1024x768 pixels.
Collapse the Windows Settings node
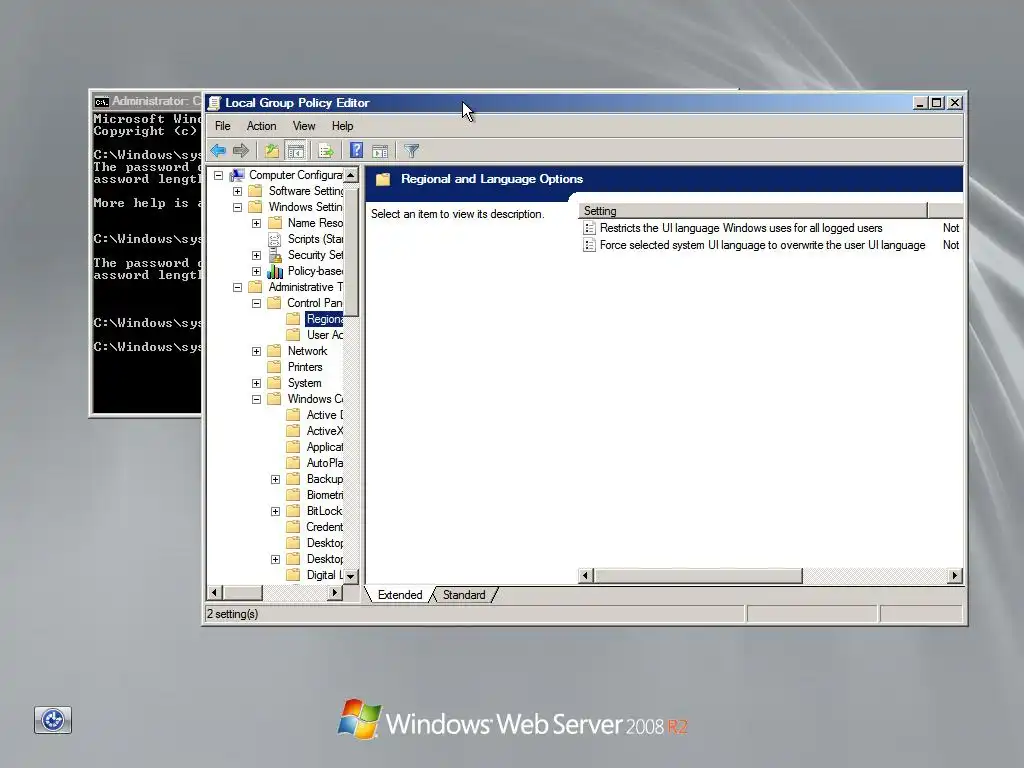pos(238,207)
